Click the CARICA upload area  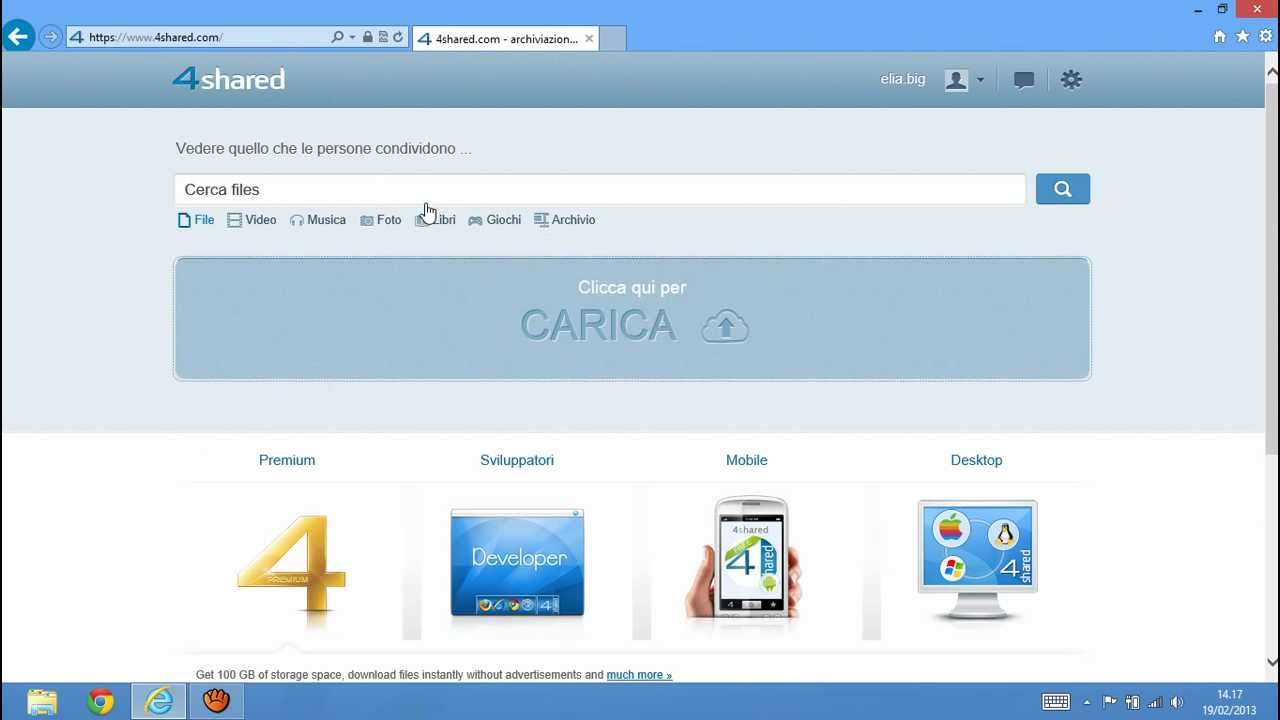[x=632, y=319]
